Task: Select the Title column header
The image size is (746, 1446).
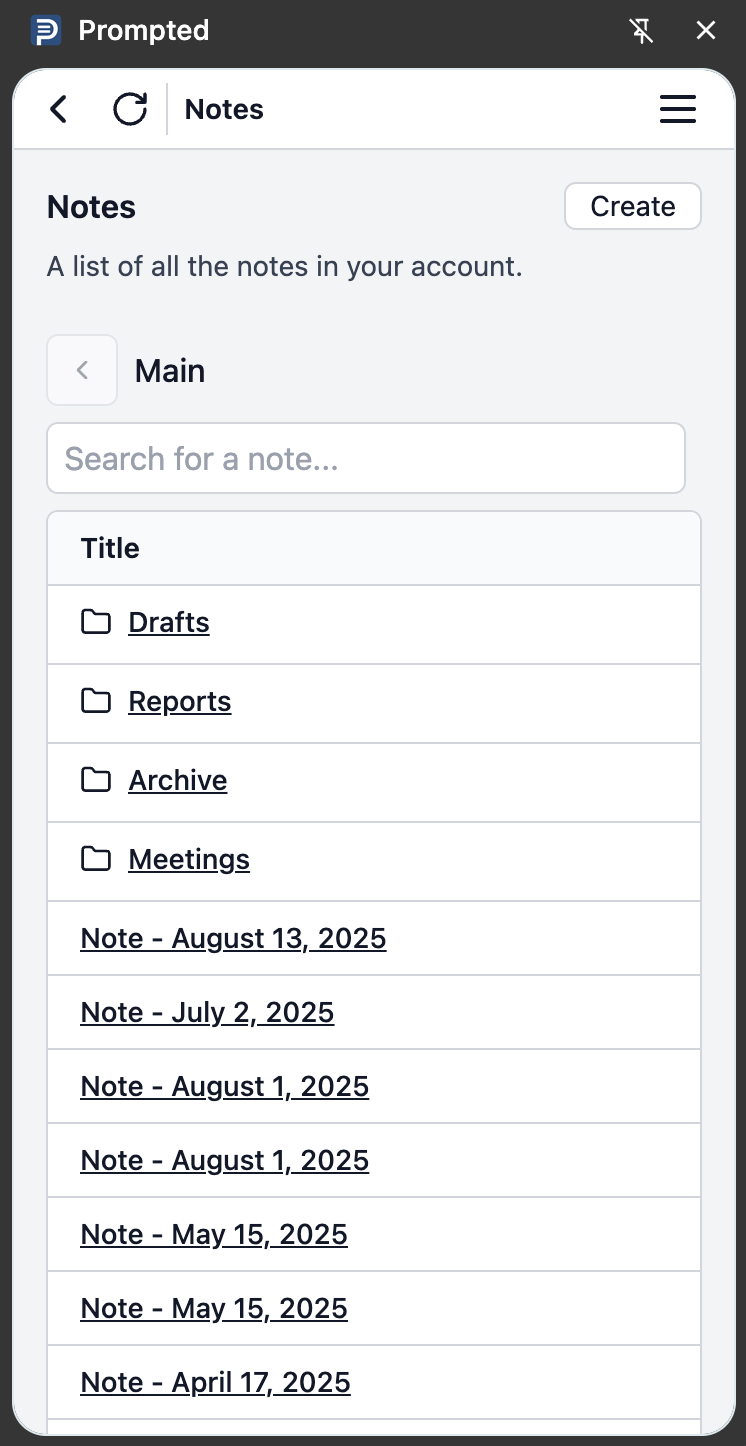Action: (109, 548)
